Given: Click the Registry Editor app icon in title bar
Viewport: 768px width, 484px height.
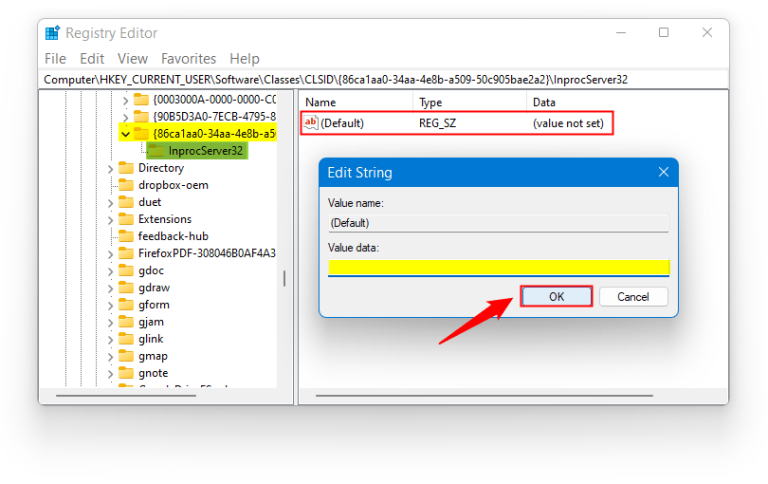Looking at the screenshot, I should tap(52, 33).
